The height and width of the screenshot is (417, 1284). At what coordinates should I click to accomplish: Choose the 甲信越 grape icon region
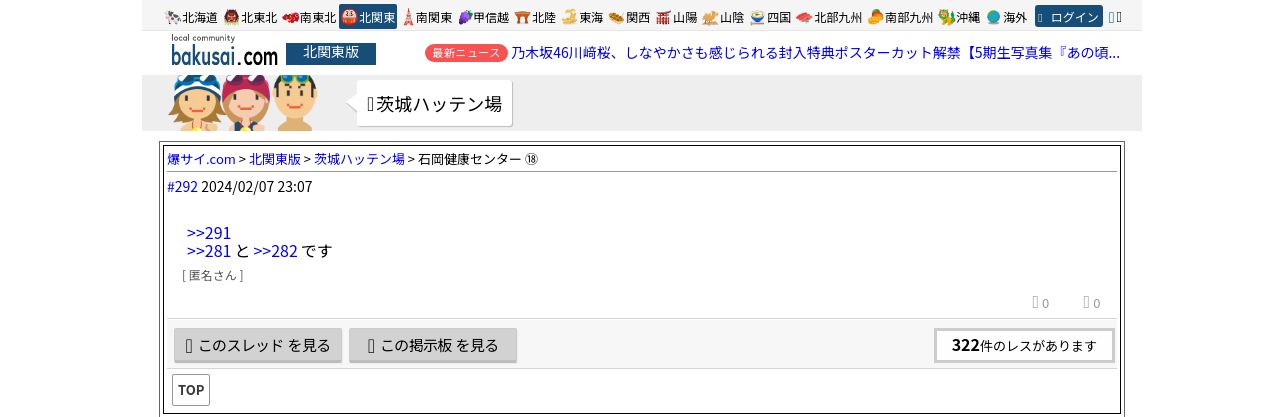[484, 17]
